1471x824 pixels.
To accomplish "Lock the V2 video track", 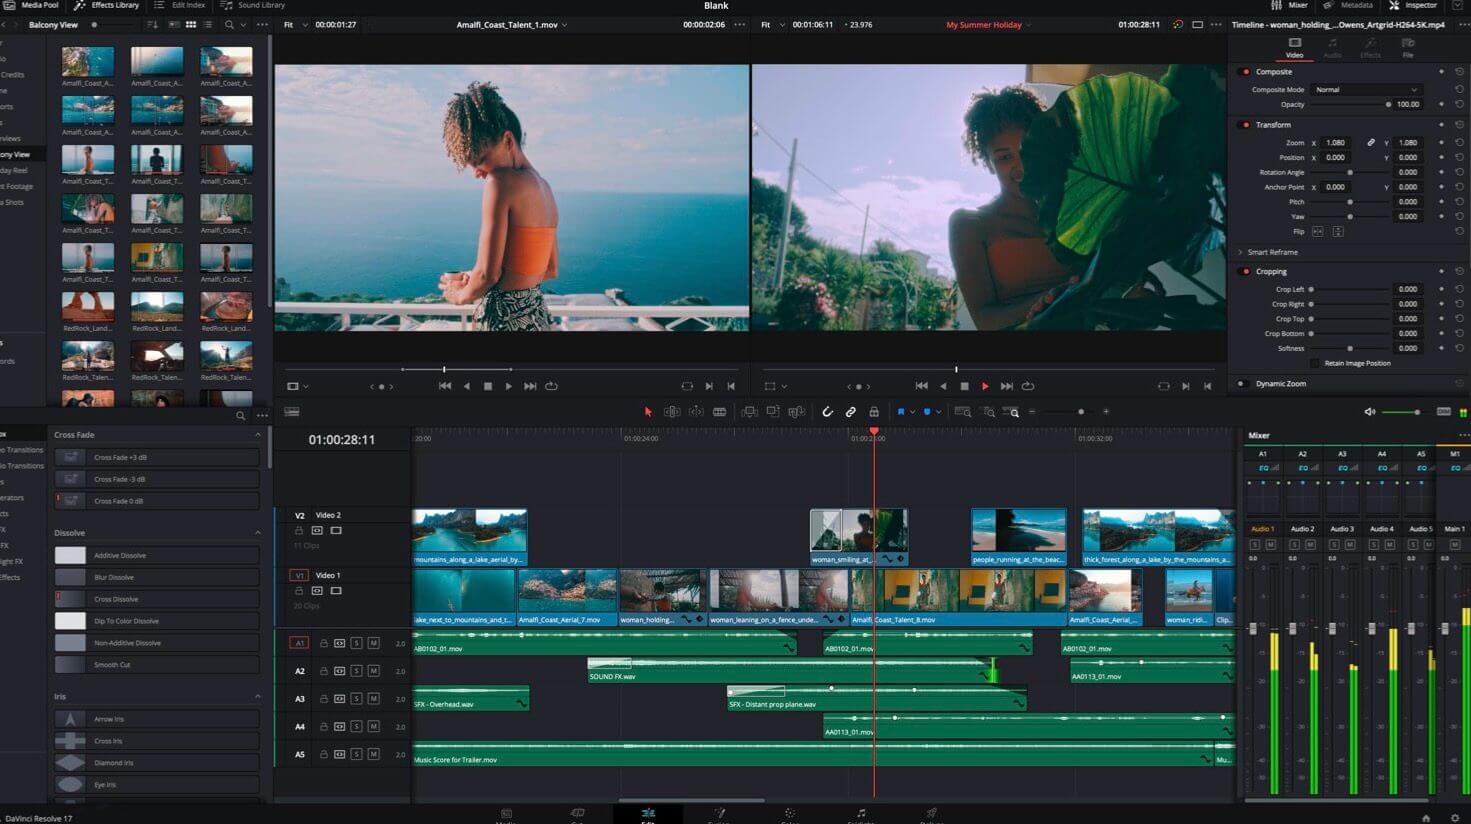I will point(299,531).
